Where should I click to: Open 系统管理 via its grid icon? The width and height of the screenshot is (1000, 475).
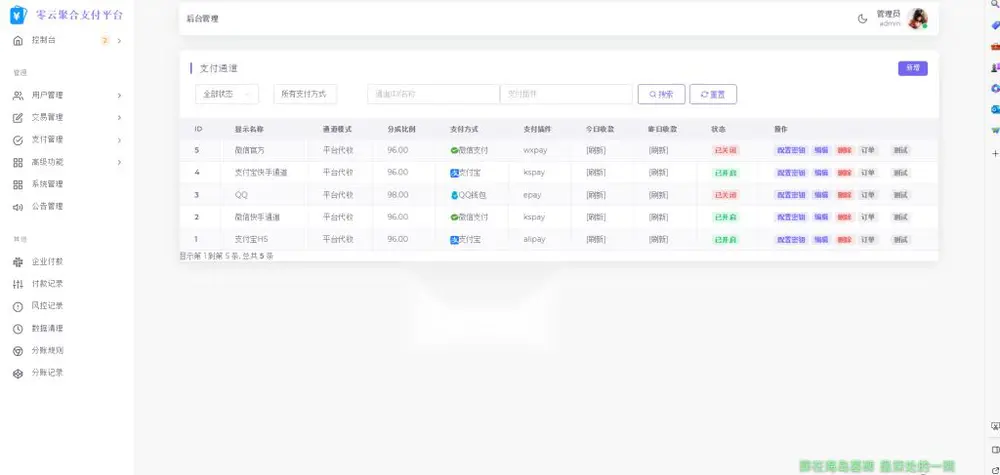pyautogui.click(x=18, y=184)
